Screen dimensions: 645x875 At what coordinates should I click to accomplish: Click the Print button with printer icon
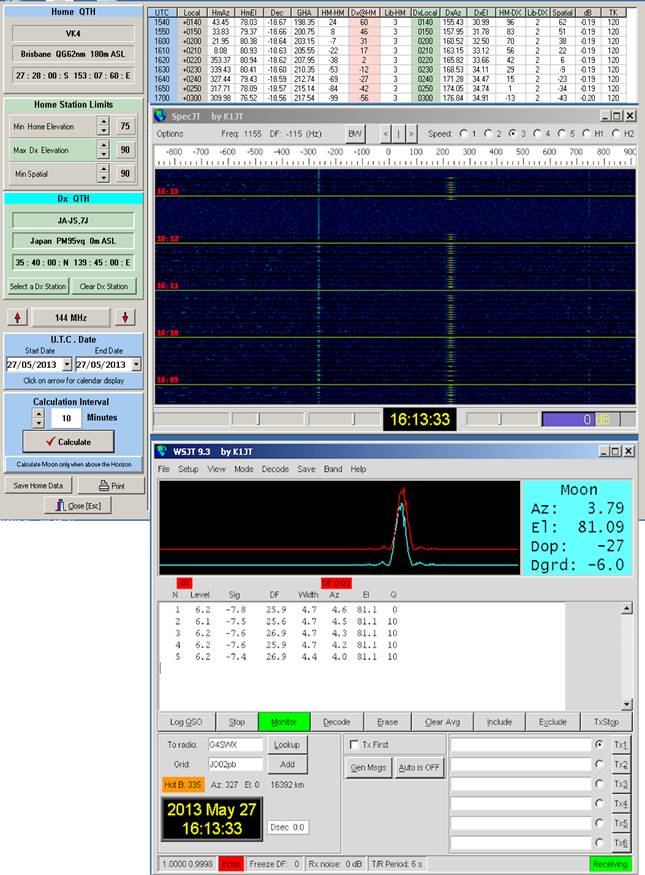coord(110,485)
